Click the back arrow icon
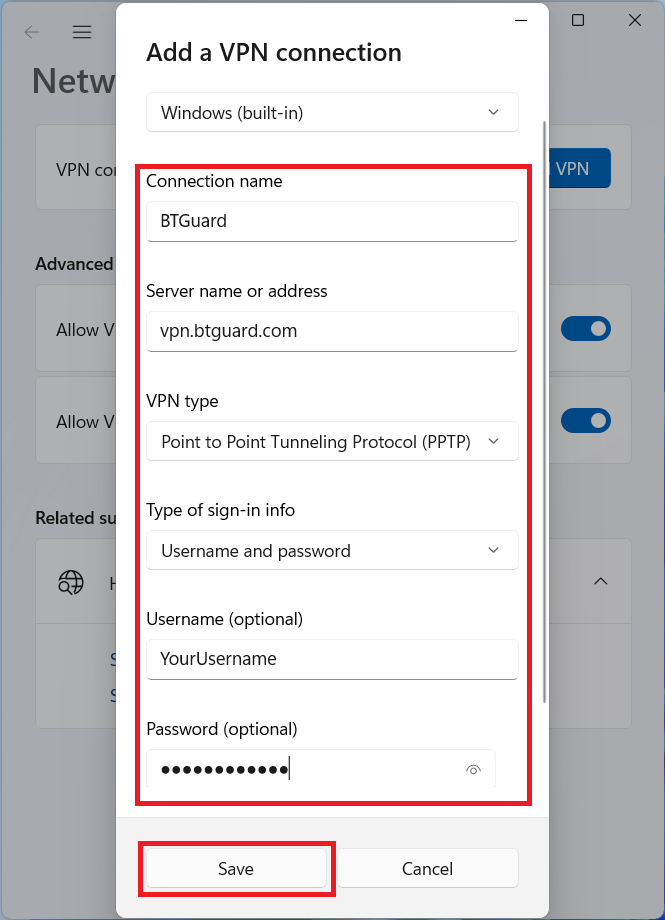Image resolution: width=665 pixels, height=920 pixels. pyautogui.click(x=32, y=32)
